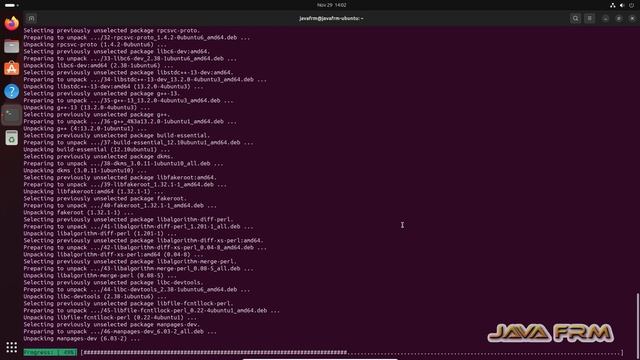
Task: Open the clock and calendar panel
Action: coord(331,5)
